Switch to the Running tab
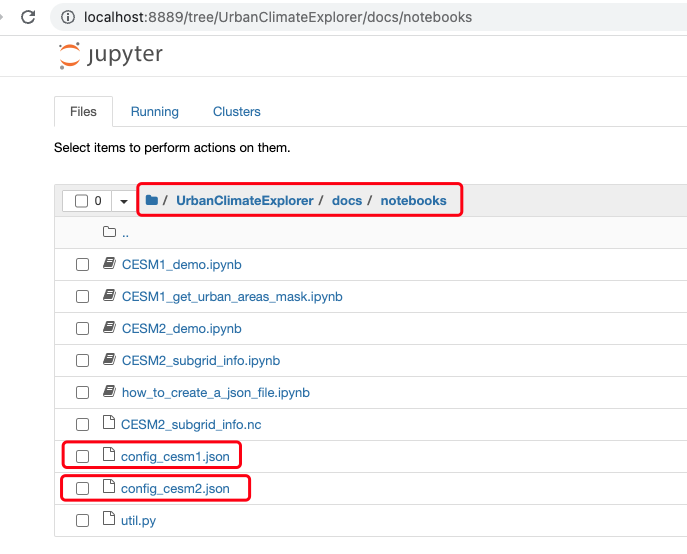 pyautogui.click(x=155, y=112)
